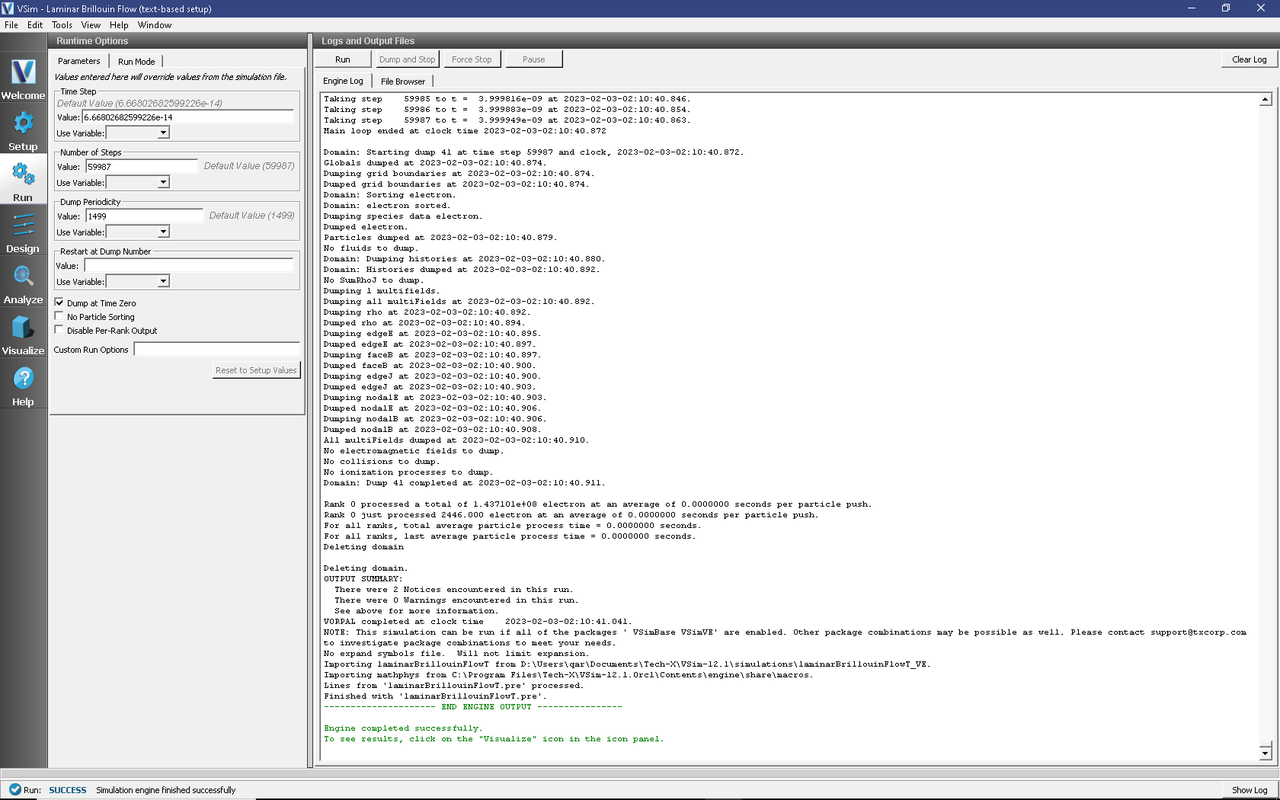Open the Setup gear icon
1280x800 pixels.
23,124
